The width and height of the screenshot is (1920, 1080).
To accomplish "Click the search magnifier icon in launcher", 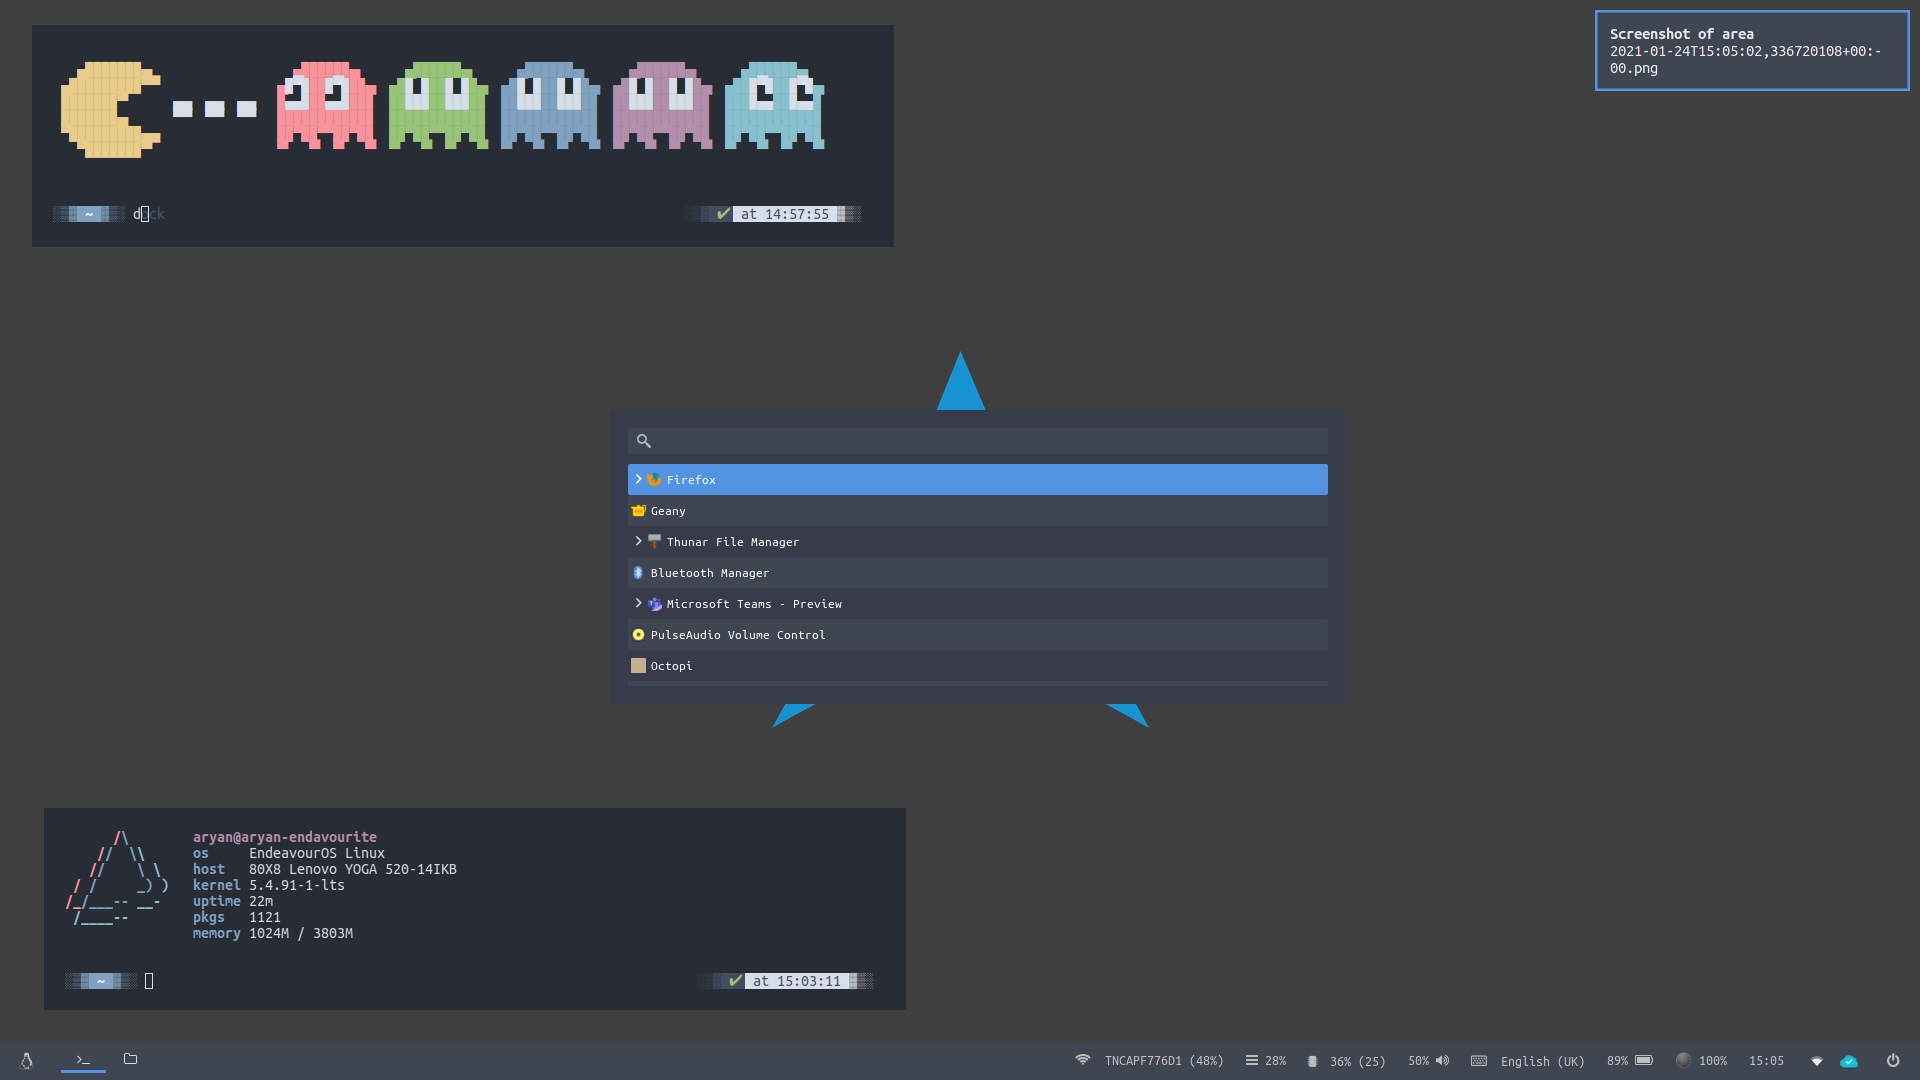I will pos(644,441).
